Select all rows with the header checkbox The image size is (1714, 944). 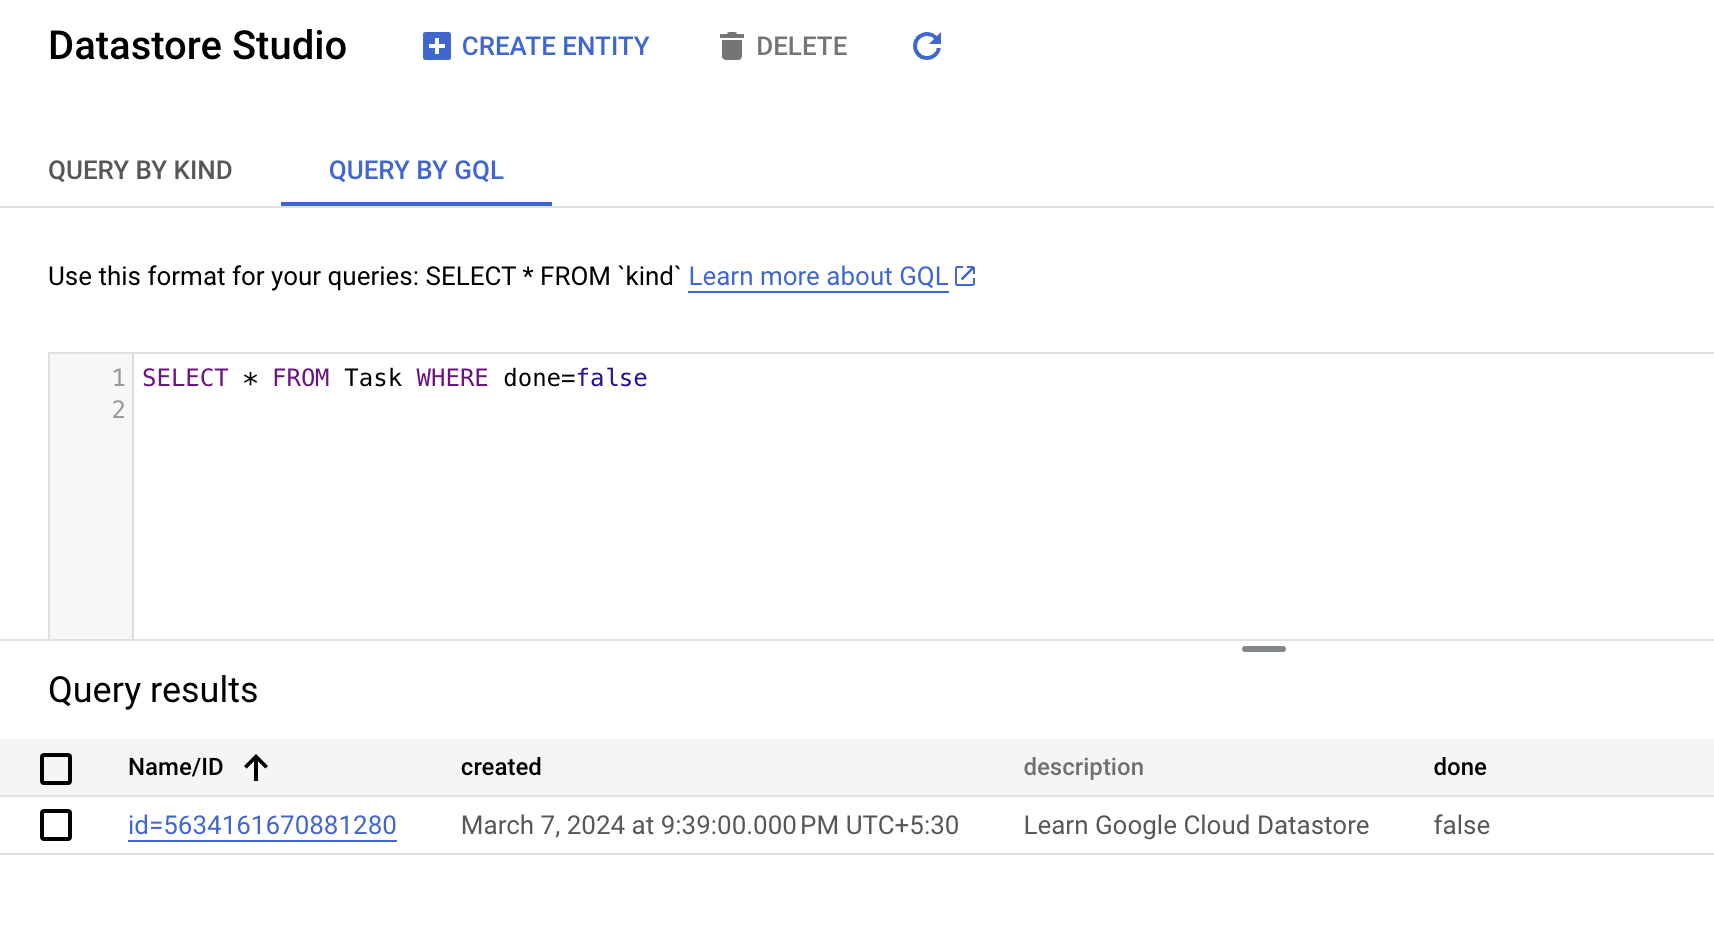click(56, 768)
